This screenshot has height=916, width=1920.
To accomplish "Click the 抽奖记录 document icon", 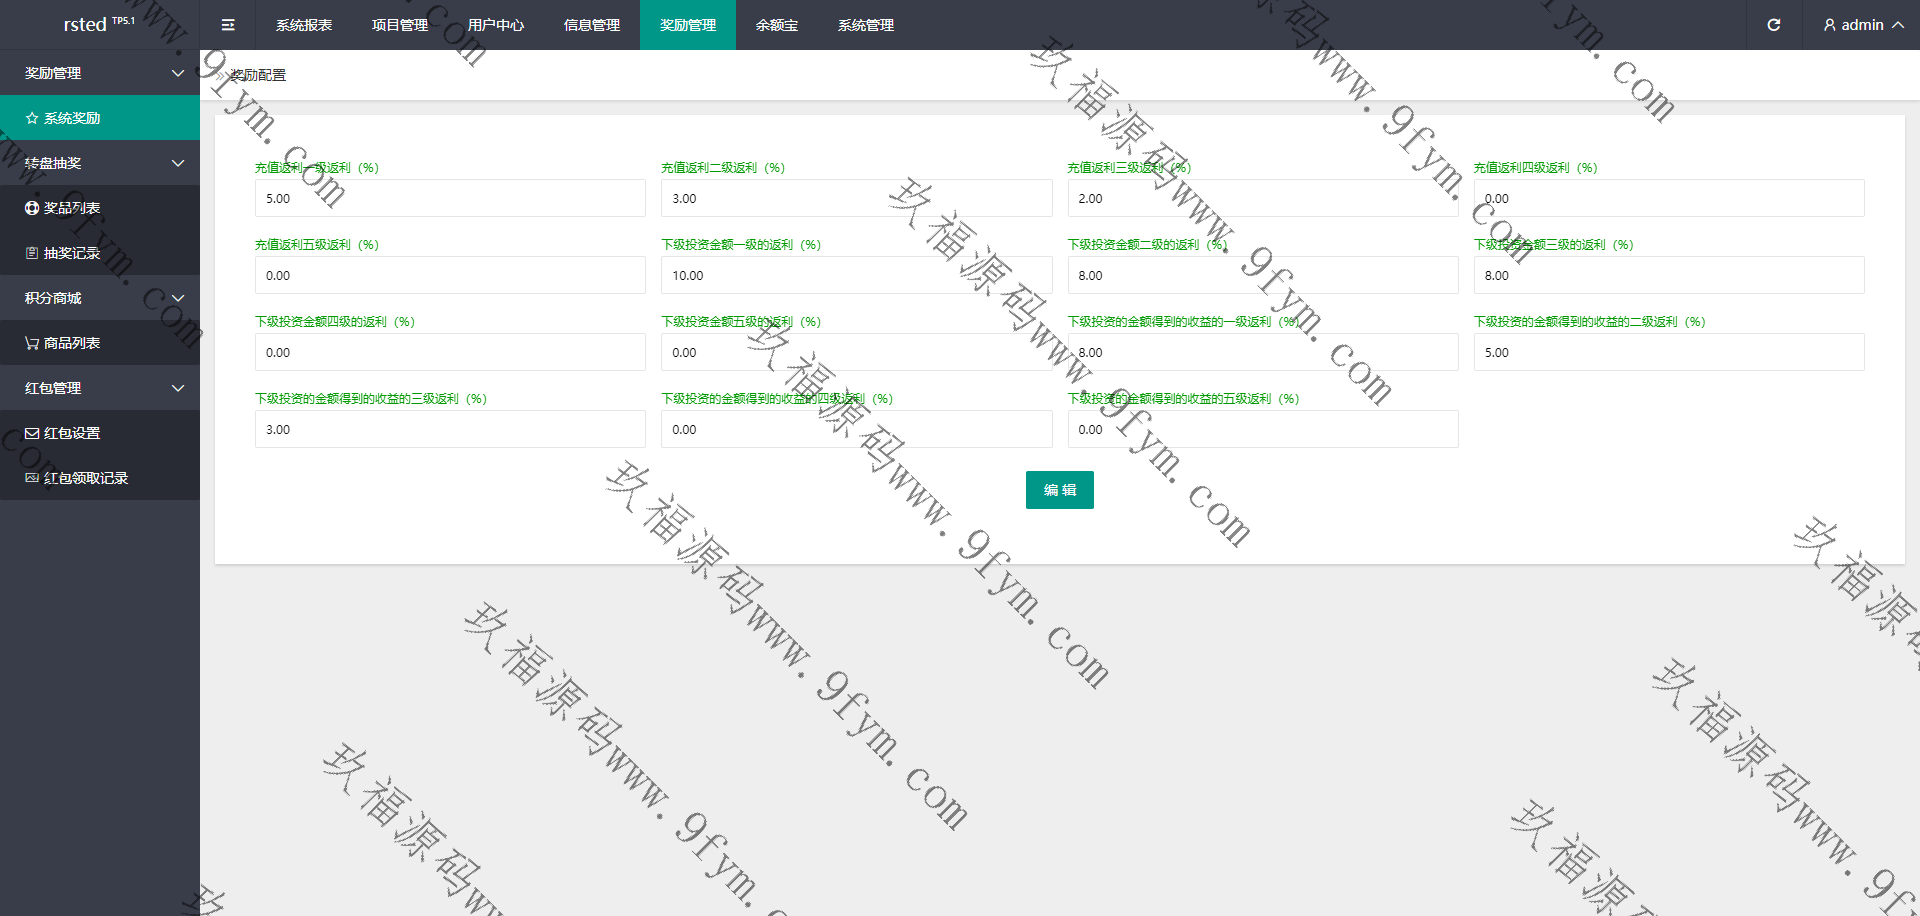I will point(32,253).
